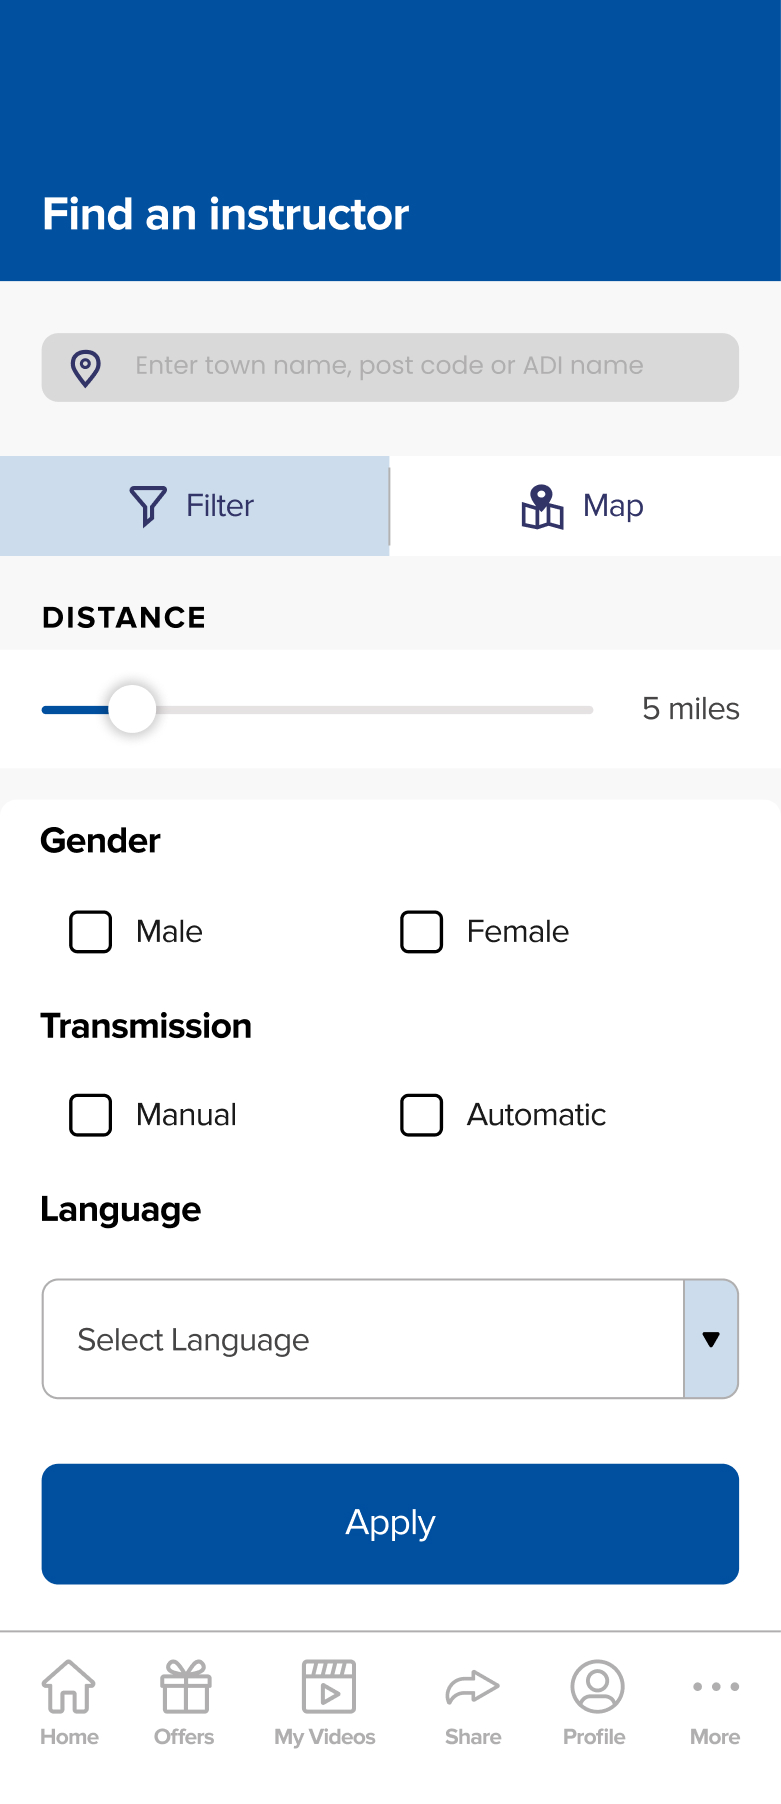Tap the Share arrow icon
The height and width of the screenshot is (1804, 781).
[472, 1687]
